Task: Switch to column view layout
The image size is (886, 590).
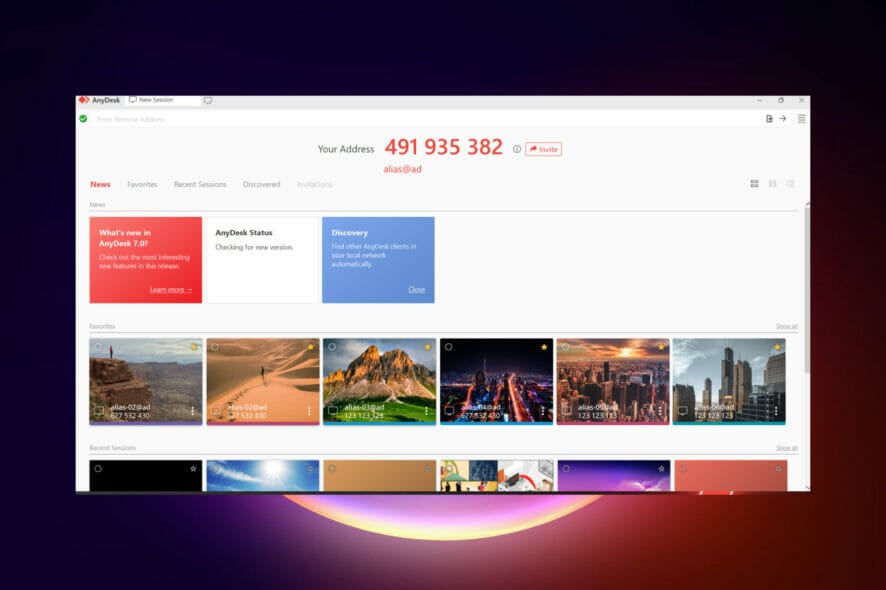Action: [772, 184]
